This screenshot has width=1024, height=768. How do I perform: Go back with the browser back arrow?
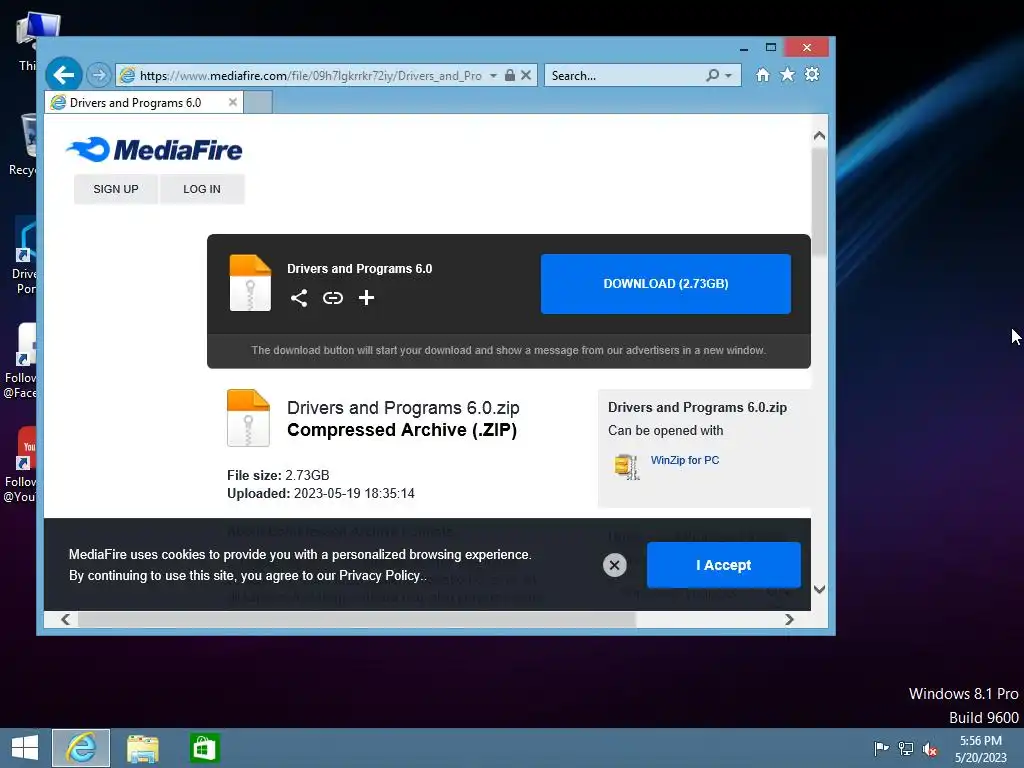(63, 75)
